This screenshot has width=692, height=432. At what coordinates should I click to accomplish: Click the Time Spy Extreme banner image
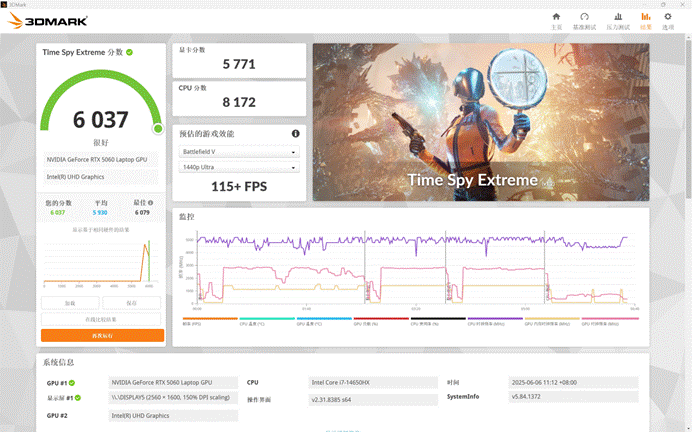click(x=481, y=122)
